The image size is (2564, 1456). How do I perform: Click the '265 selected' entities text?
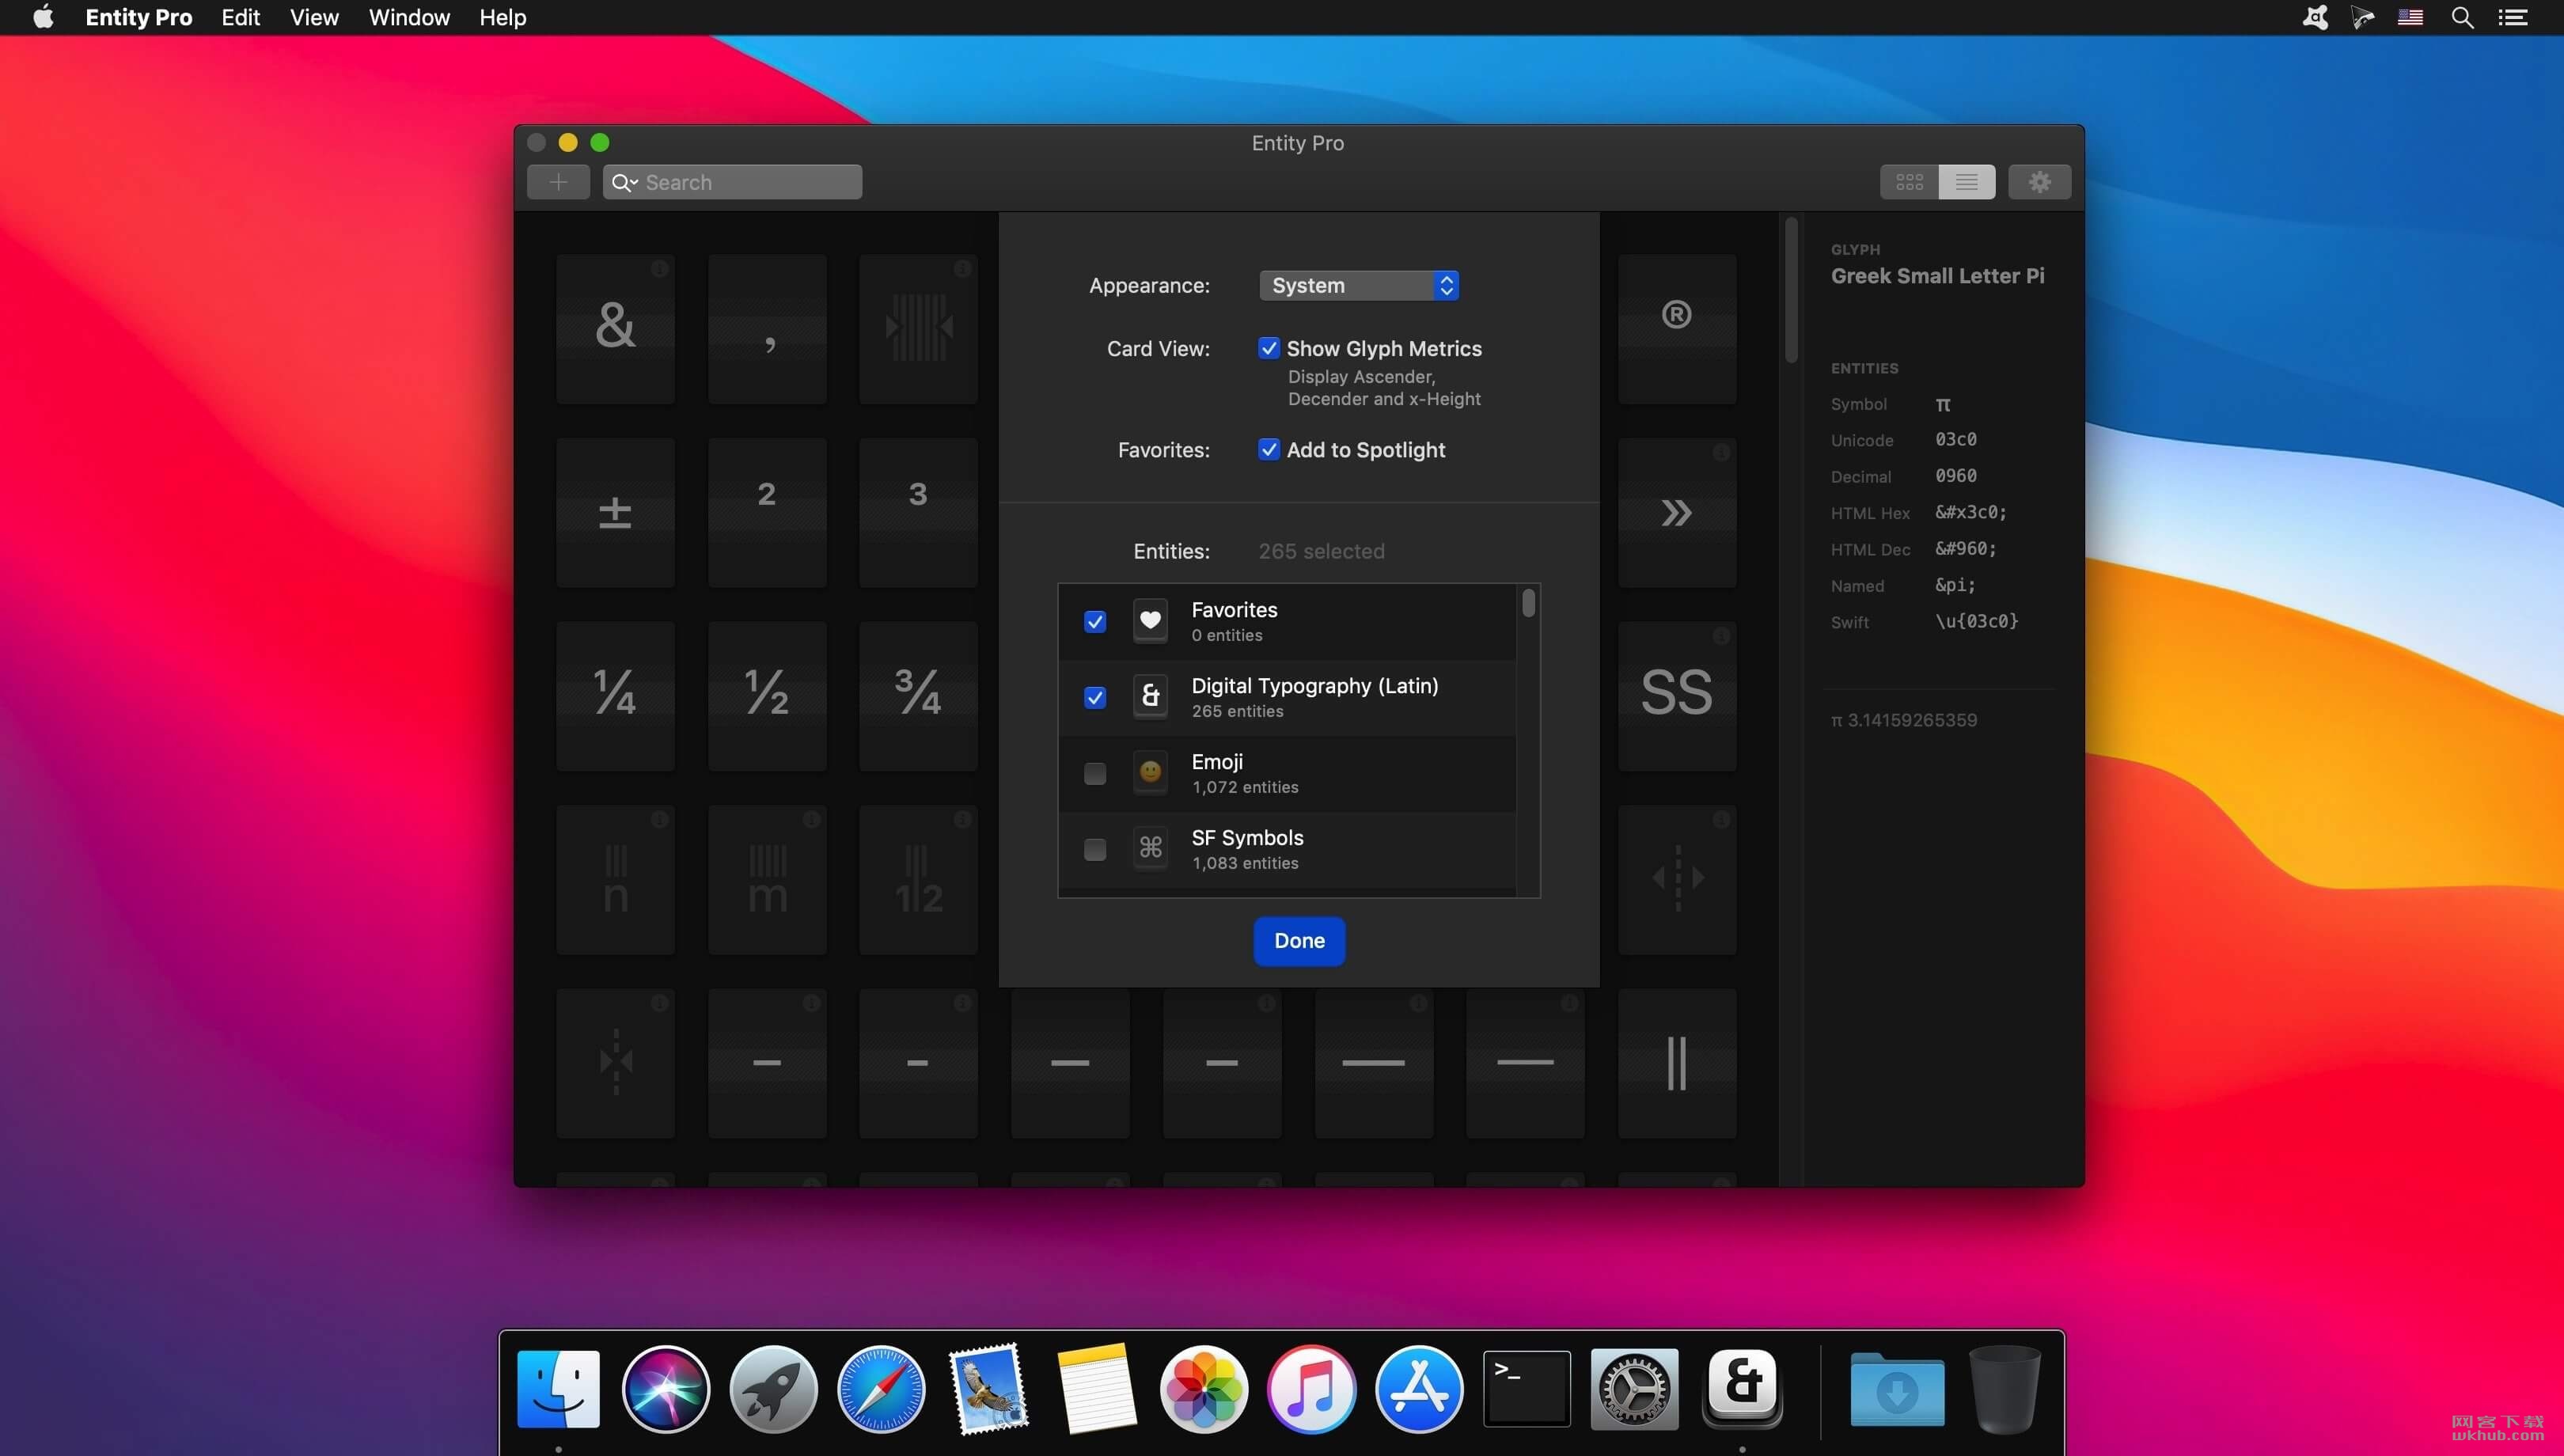pos(1321,551)
